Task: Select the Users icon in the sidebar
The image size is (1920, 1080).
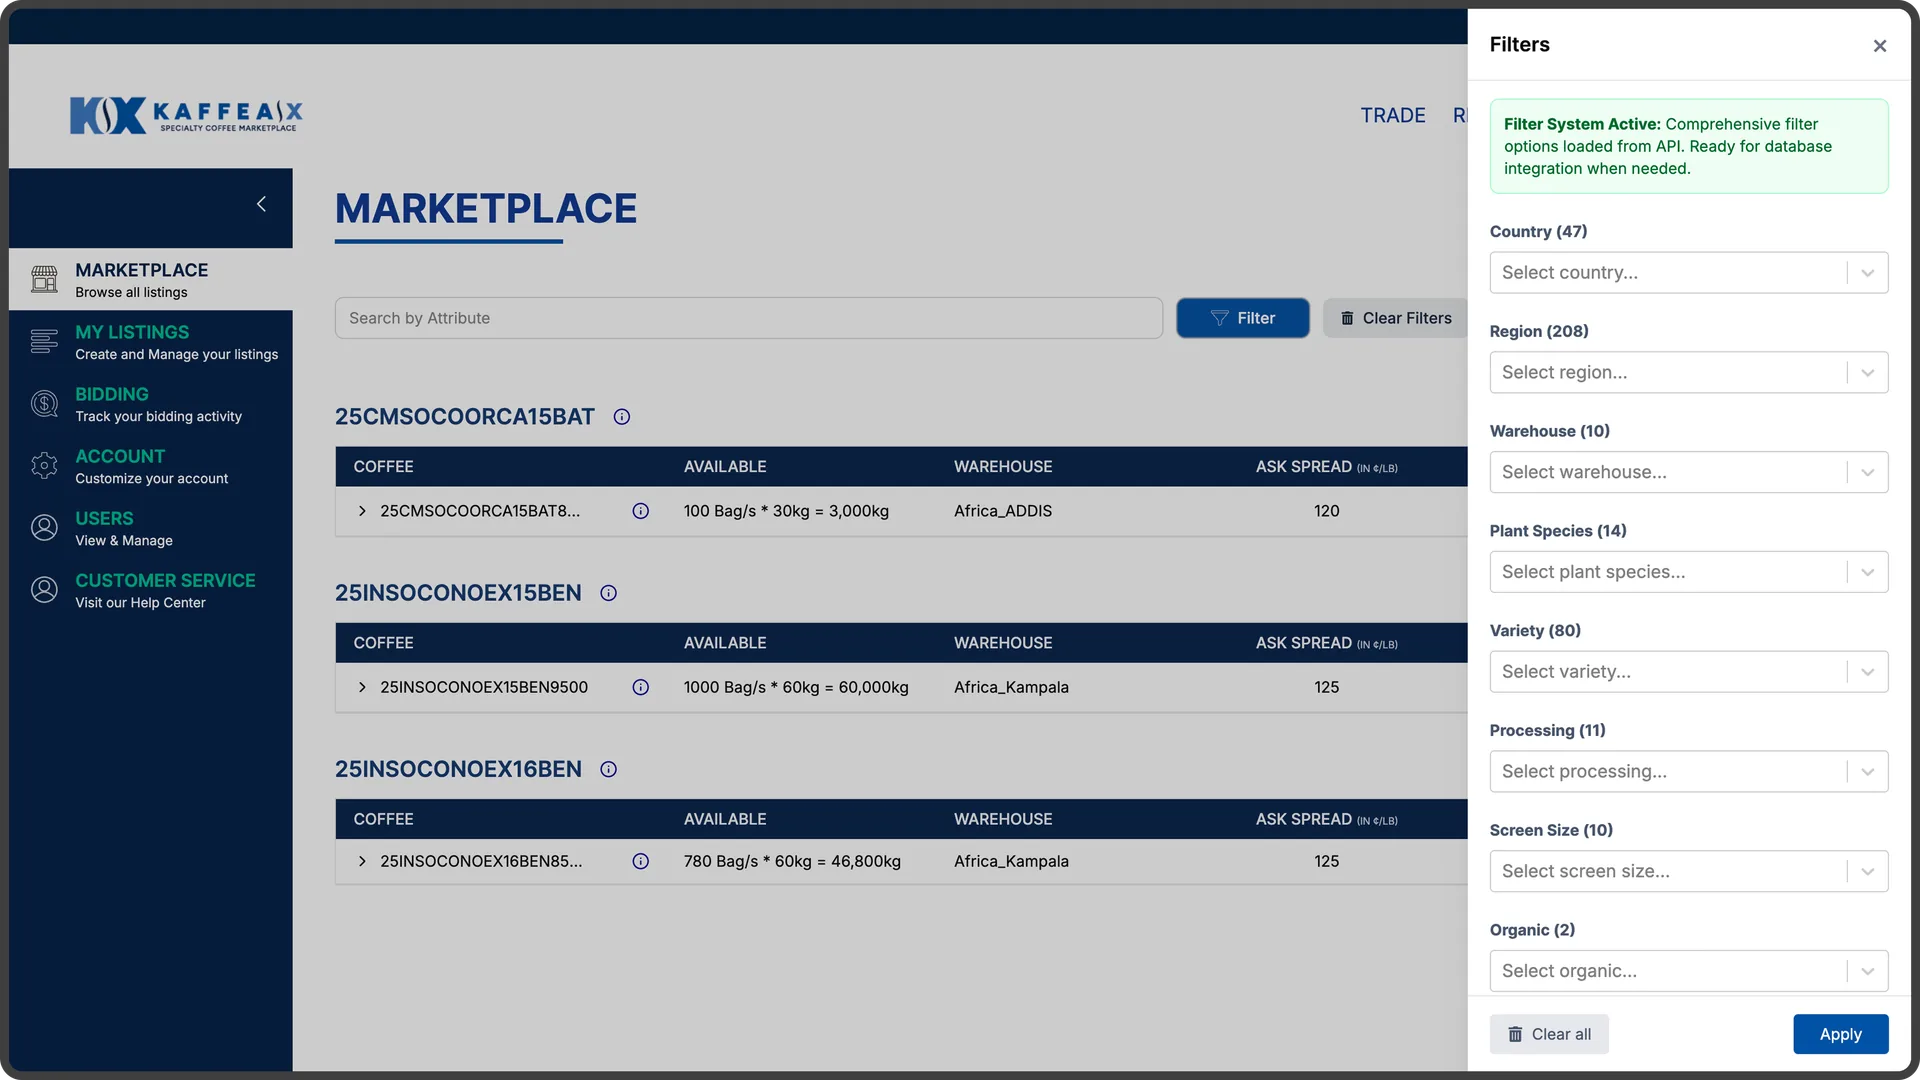Action: pyautogui.click(x=44, y=528)
